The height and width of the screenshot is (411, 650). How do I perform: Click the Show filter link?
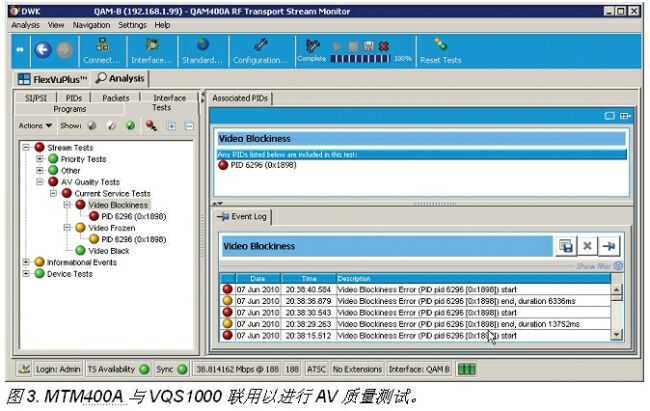click(x=593, y=266)
